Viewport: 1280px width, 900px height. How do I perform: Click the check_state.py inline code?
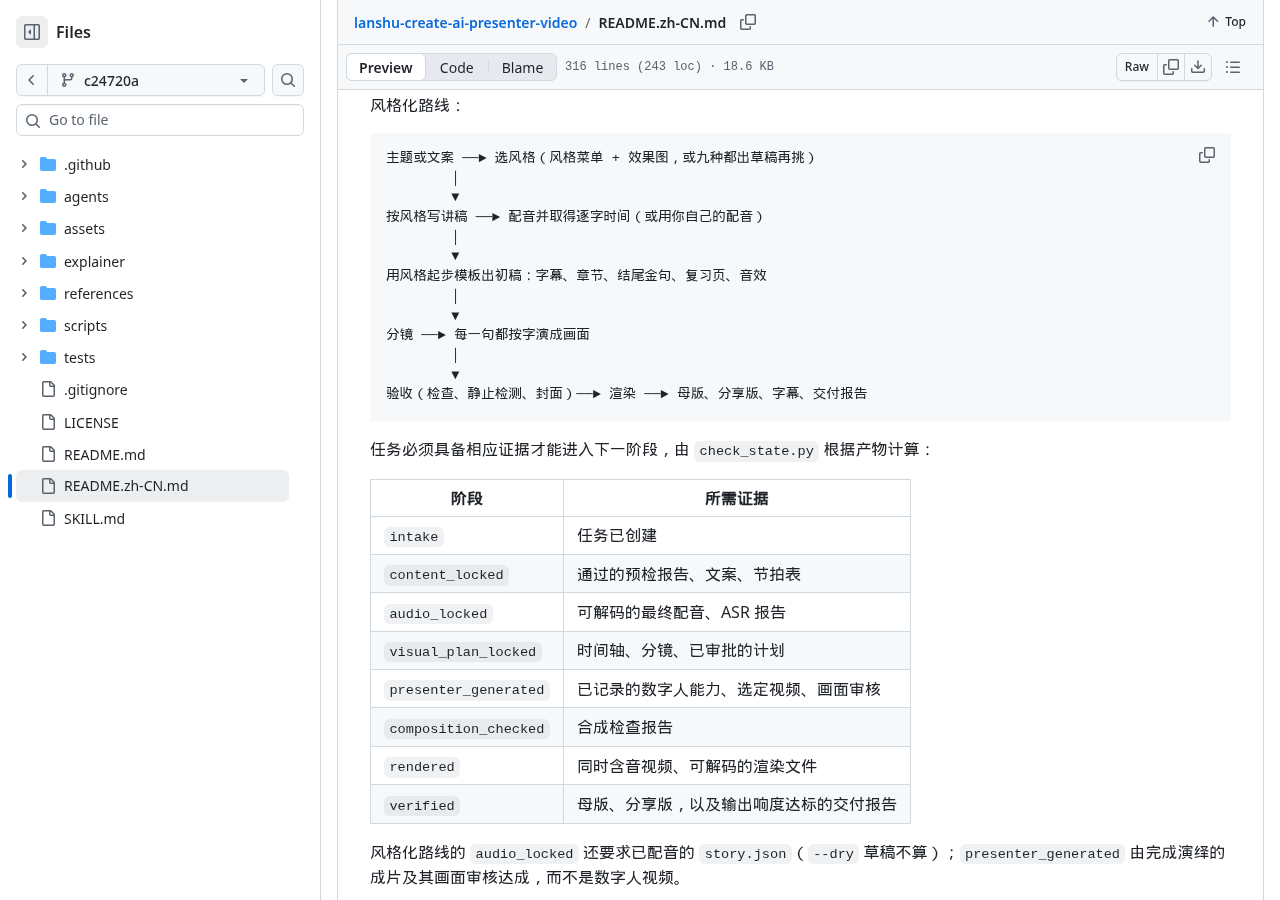[x=756, y=451]
